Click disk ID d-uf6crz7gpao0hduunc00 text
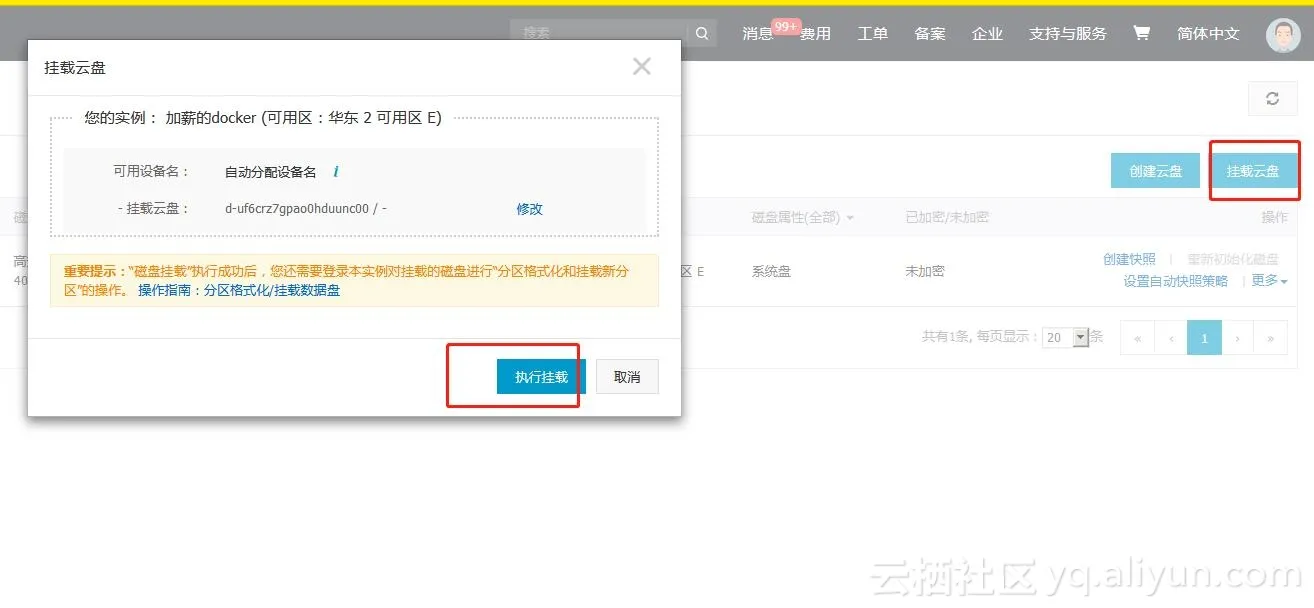1314x608 pixels. point(297,209)
